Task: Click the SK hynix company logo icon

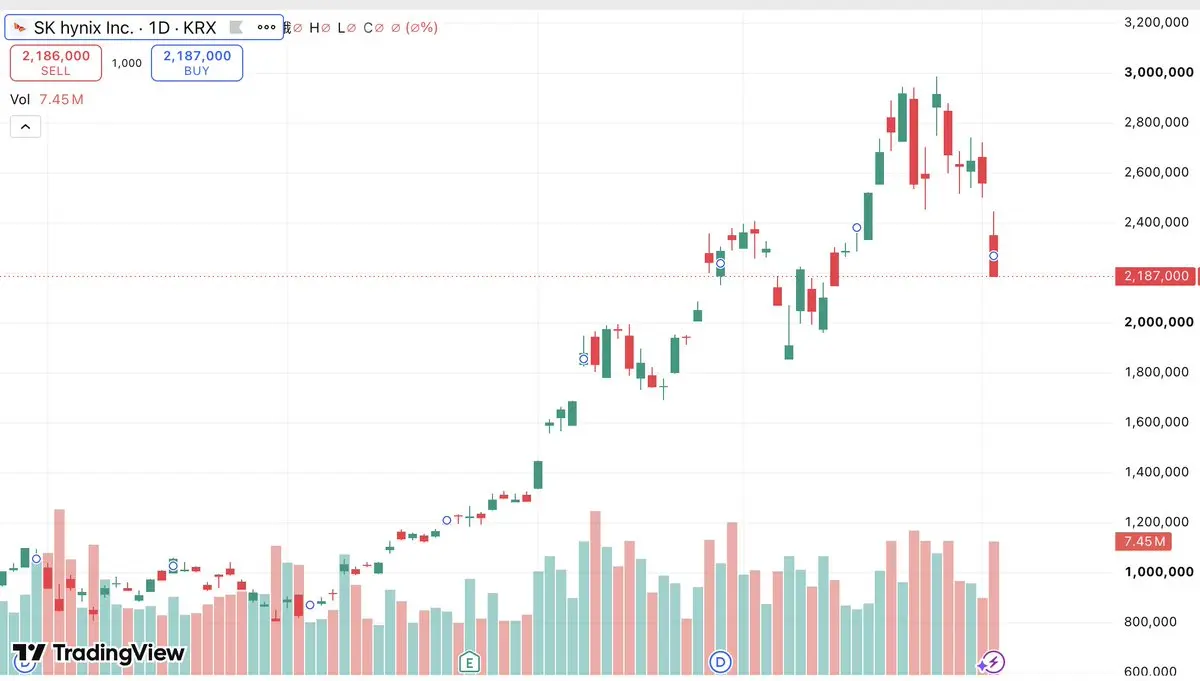Action: point(20,27)
